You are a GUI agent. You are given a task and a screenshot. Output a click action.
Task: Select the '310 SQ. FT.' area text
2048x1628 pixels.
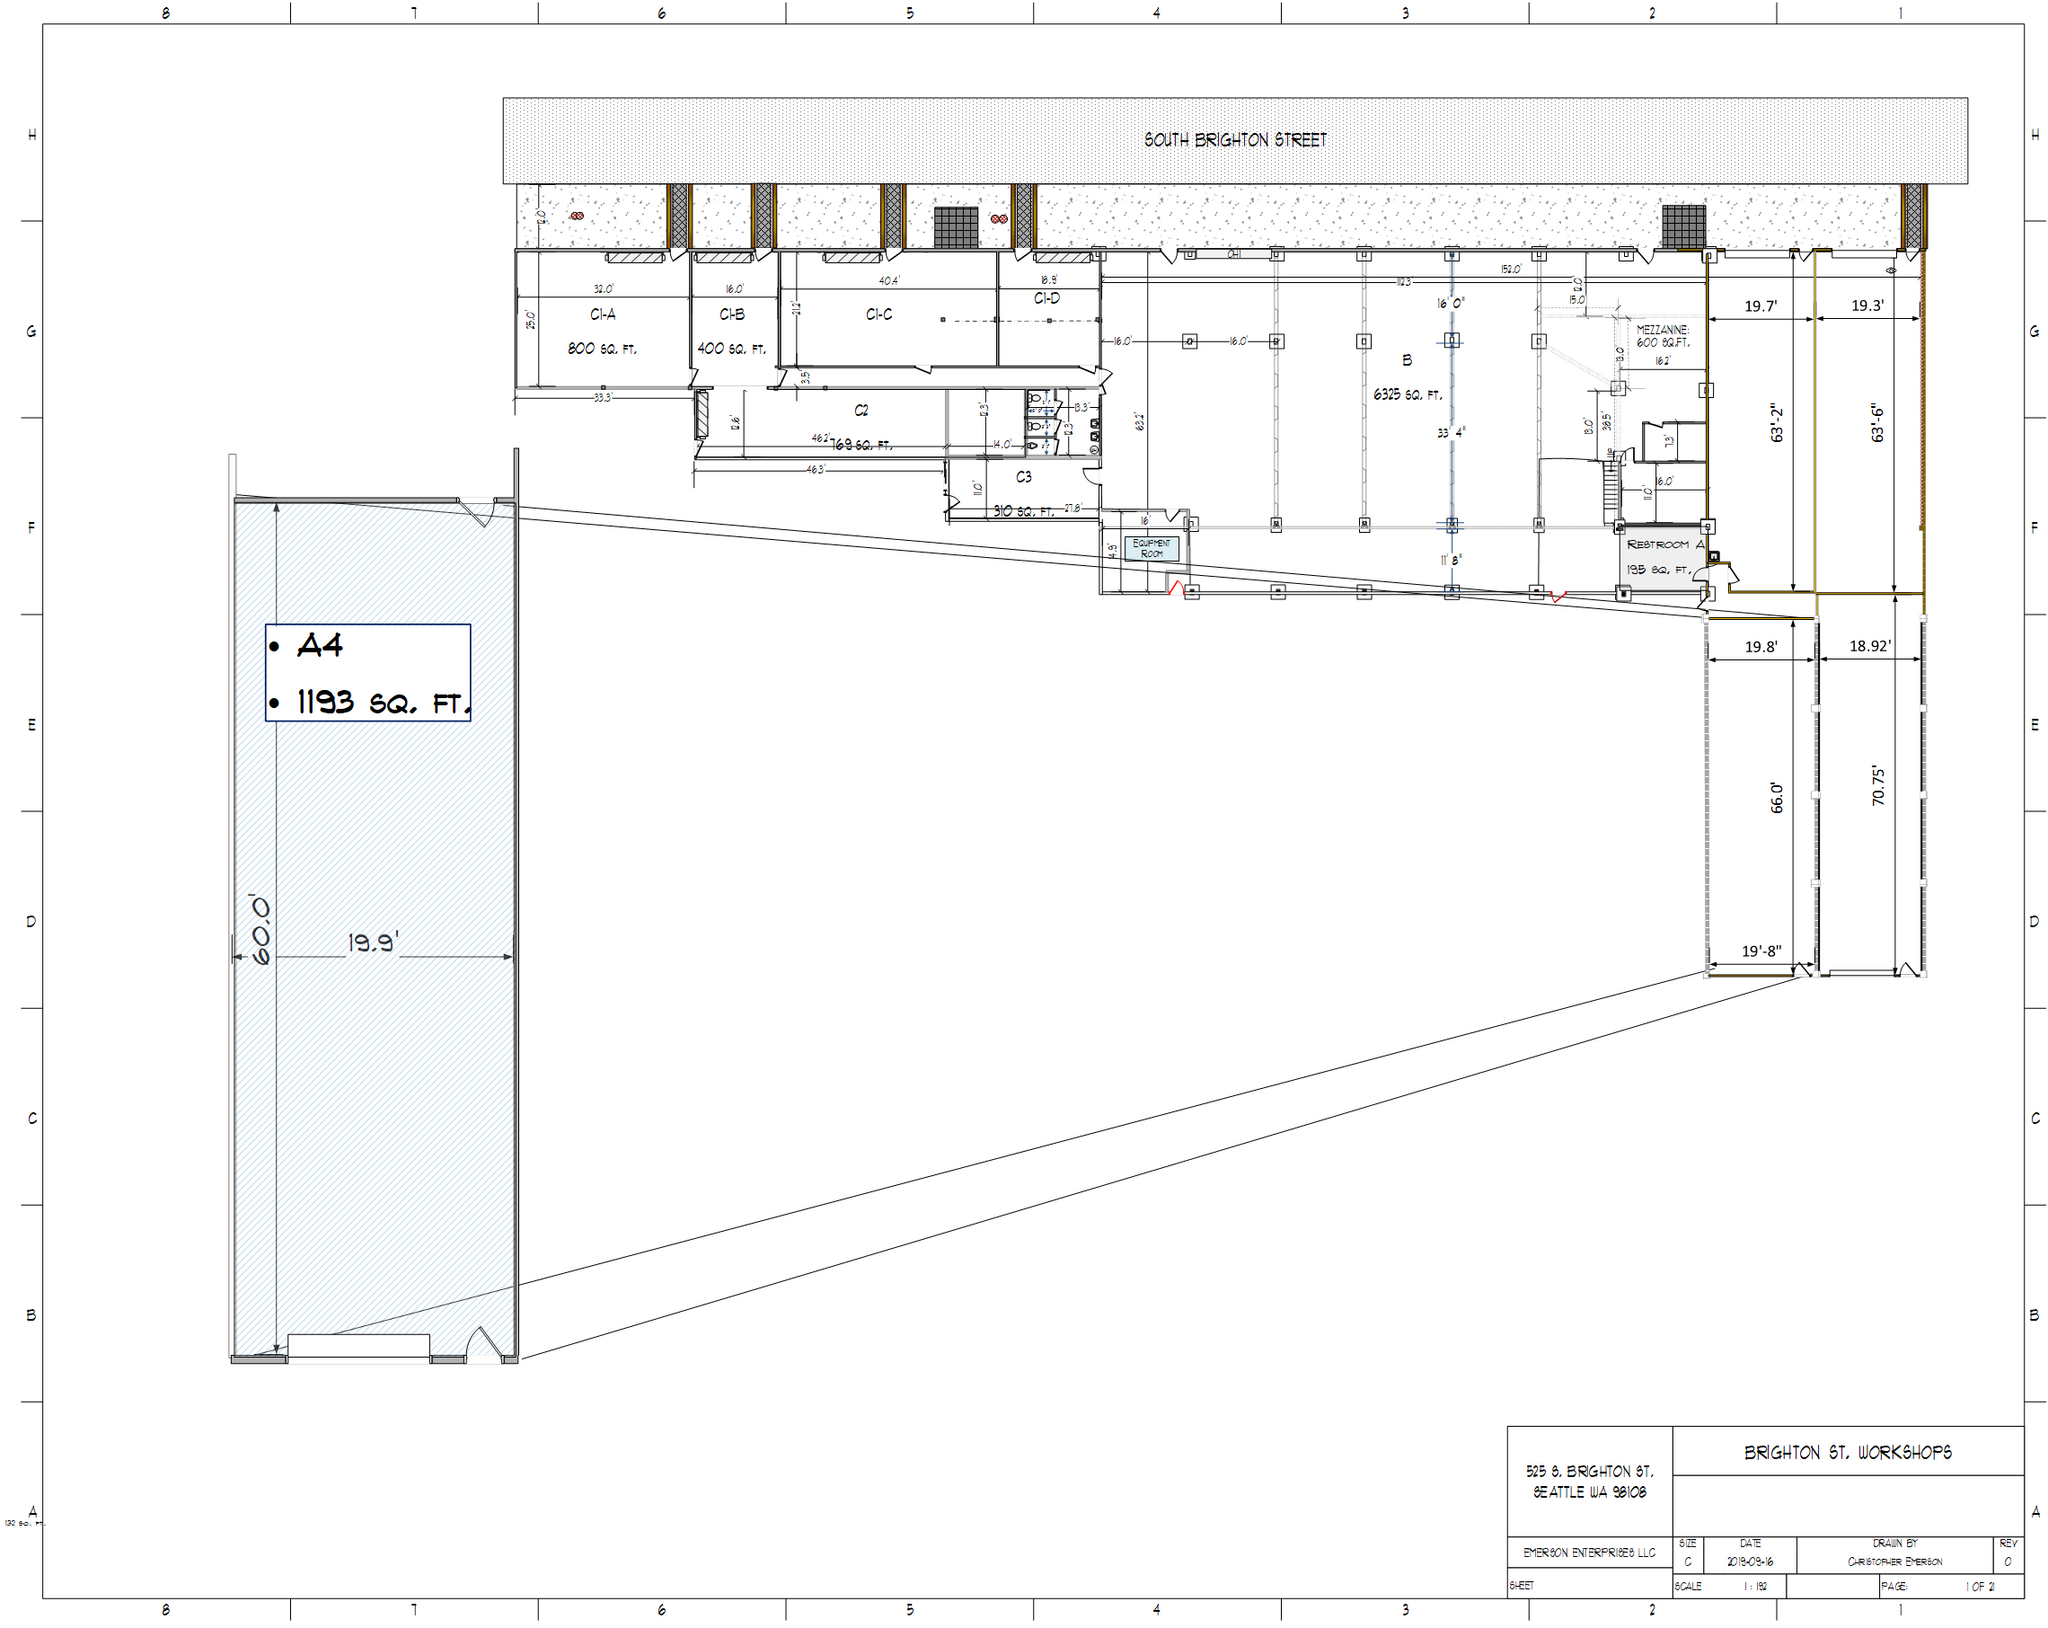pos(1023,511)
